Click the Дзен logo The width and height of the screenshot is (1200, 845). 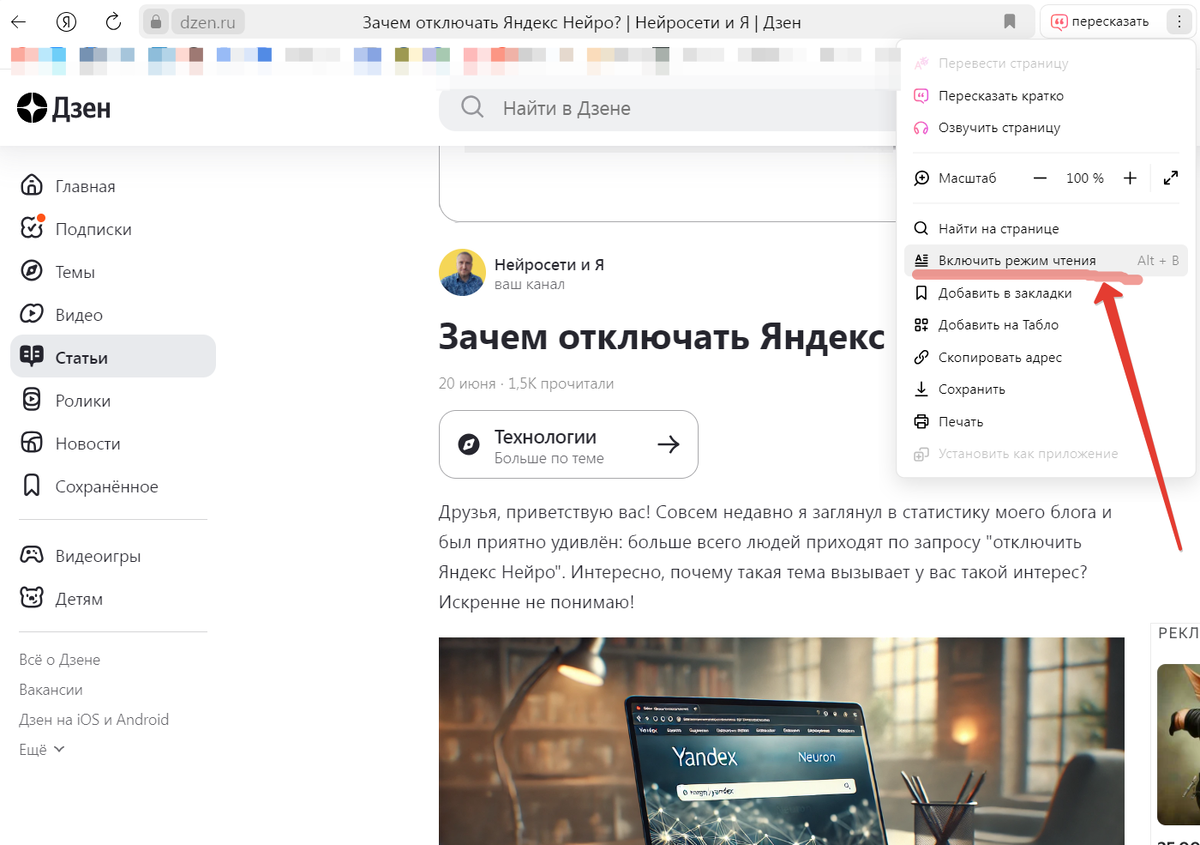[x=64, y=108]
